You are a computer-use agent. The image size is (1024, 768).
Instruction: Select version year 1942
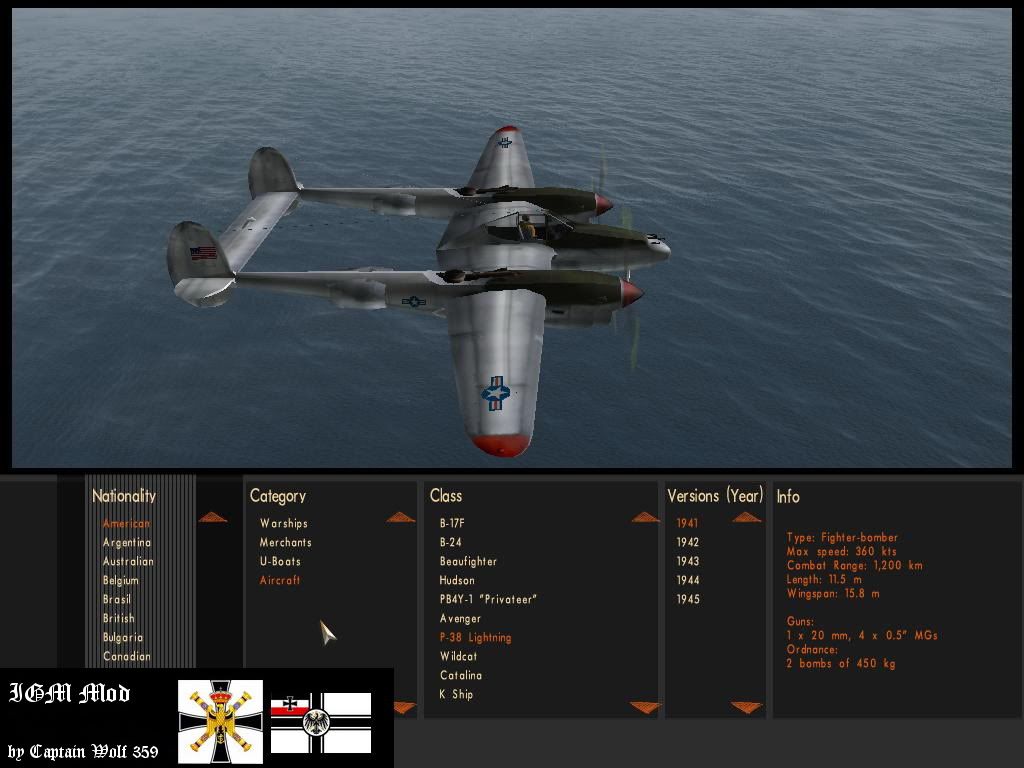[688, 542]
